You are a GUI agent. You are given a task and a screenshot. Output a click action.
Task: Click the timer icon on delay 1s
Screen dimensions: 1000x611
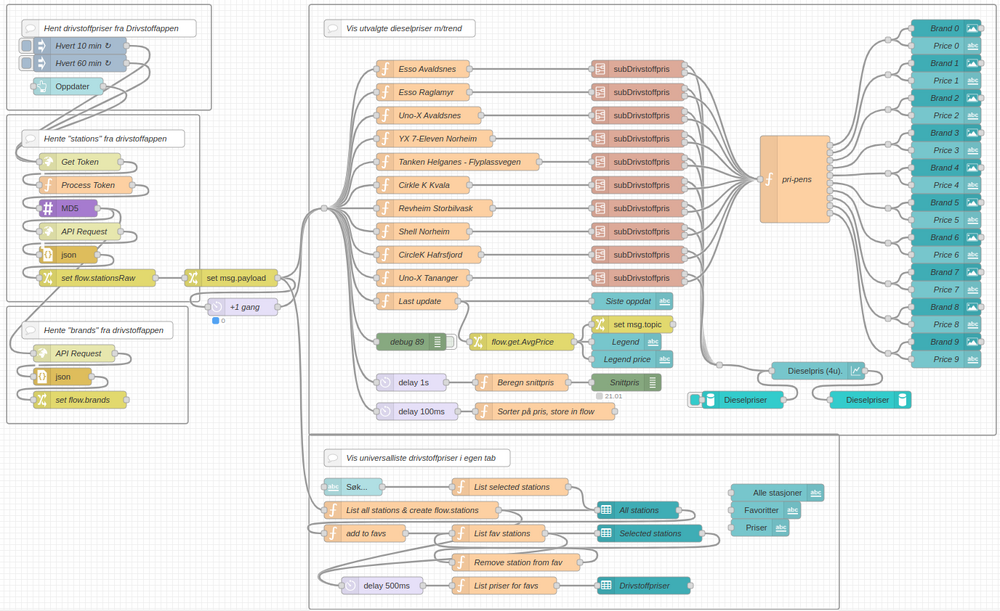pyautogui.click(x=385, y=382)
